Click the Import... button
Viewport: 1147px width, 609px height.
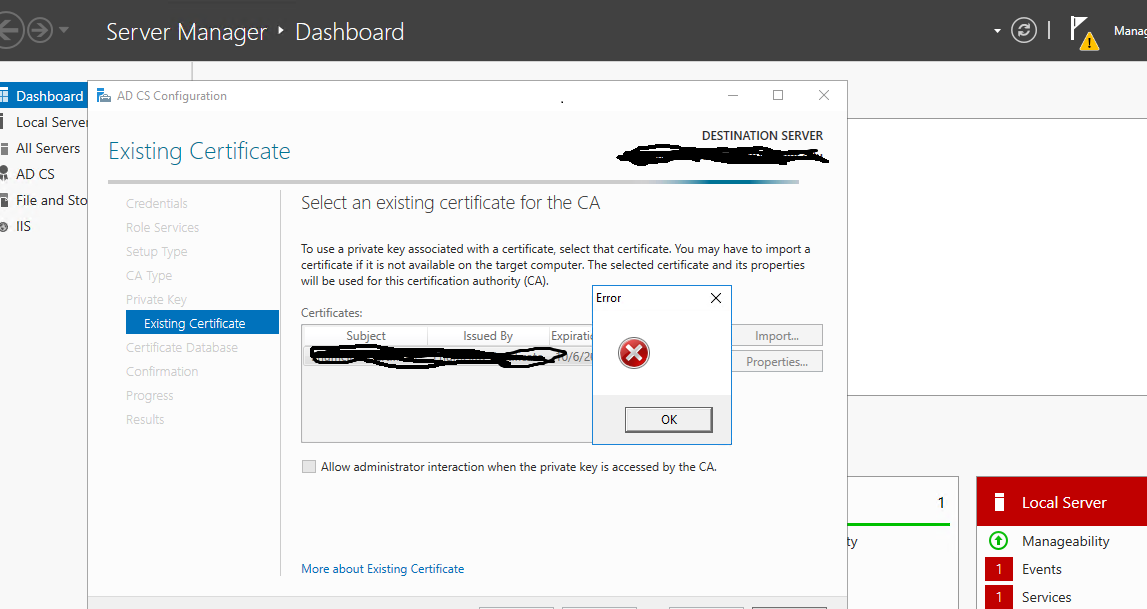point(777,336)
